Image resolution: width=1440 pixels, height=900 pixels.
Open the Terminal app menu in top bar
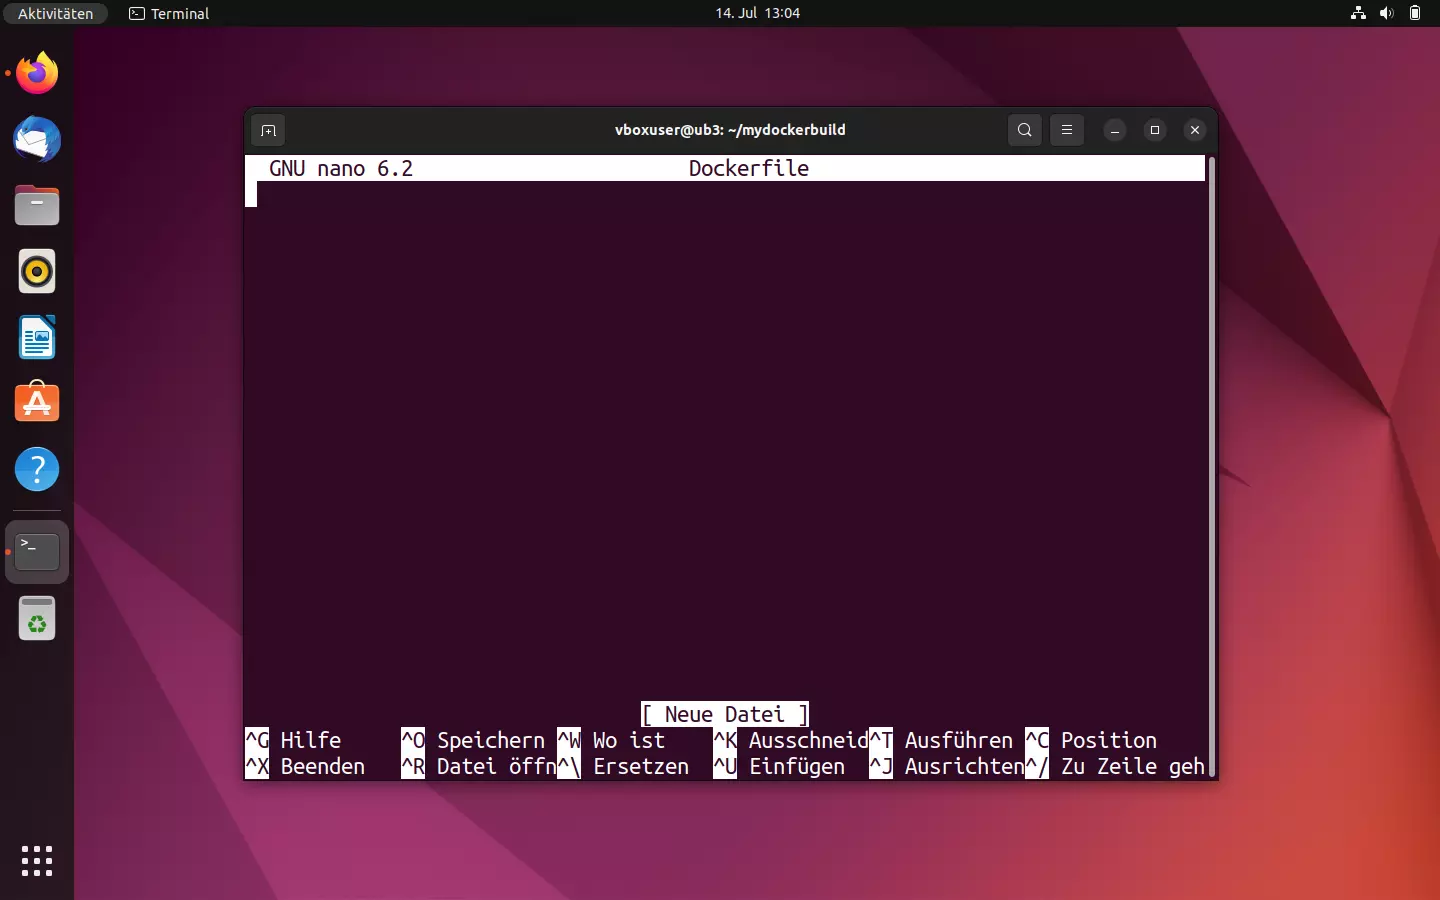(168, 13)
